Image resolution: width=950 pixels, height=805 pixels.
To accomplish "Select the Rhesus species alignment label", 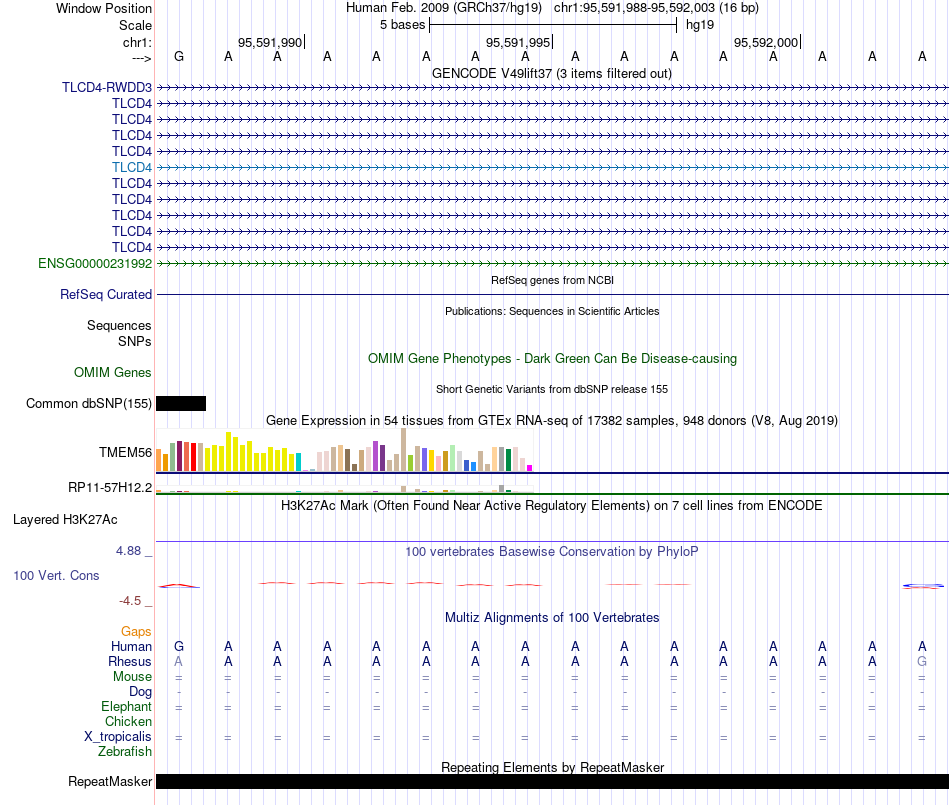I will pyautogui.click(x=130, y=661).
